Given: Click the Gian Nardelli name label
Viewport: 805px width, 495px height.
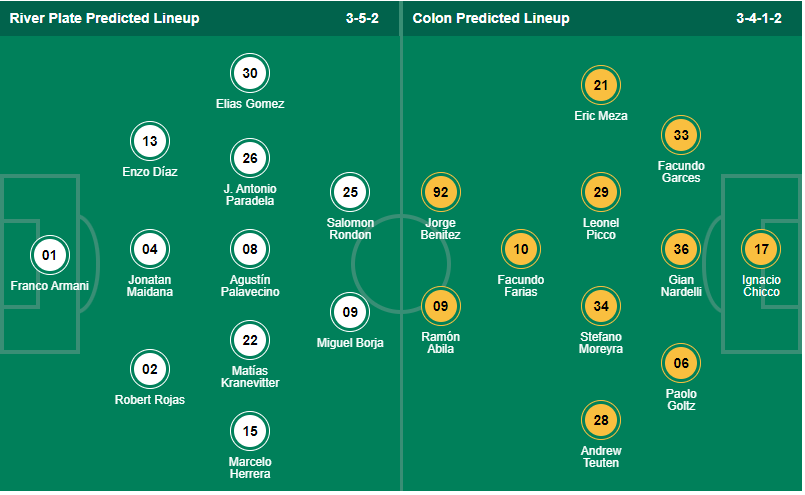Looking at the screenshot, I should 681,286.
